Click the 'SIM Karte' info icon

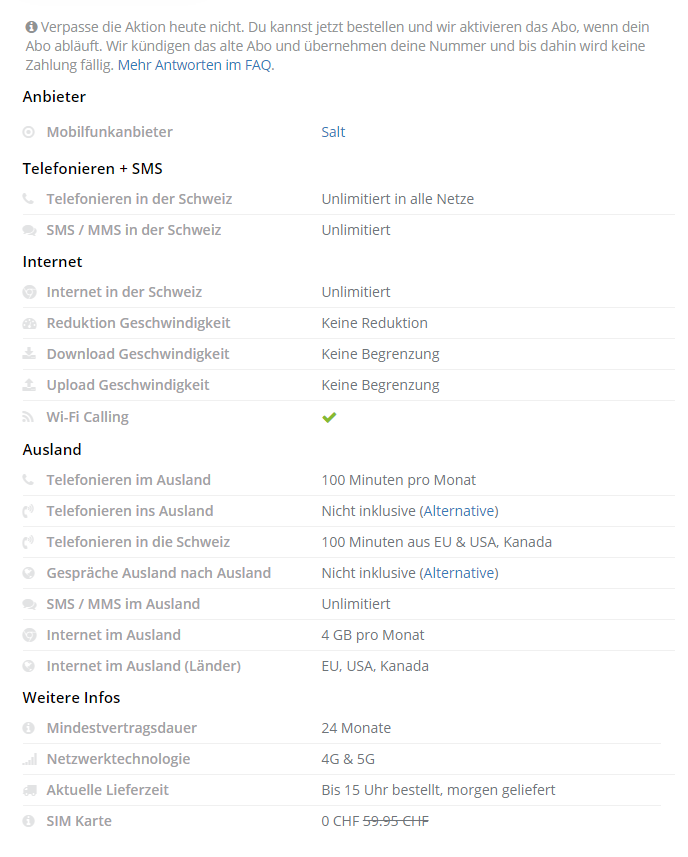pyautogui.click(x=28, y=821)
